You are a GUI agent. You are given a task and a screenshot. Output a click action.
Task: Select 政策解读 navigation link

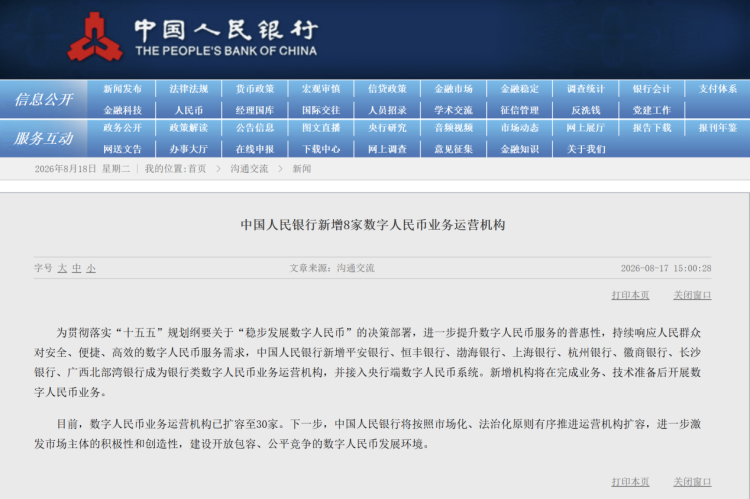(x=188, y=128)
